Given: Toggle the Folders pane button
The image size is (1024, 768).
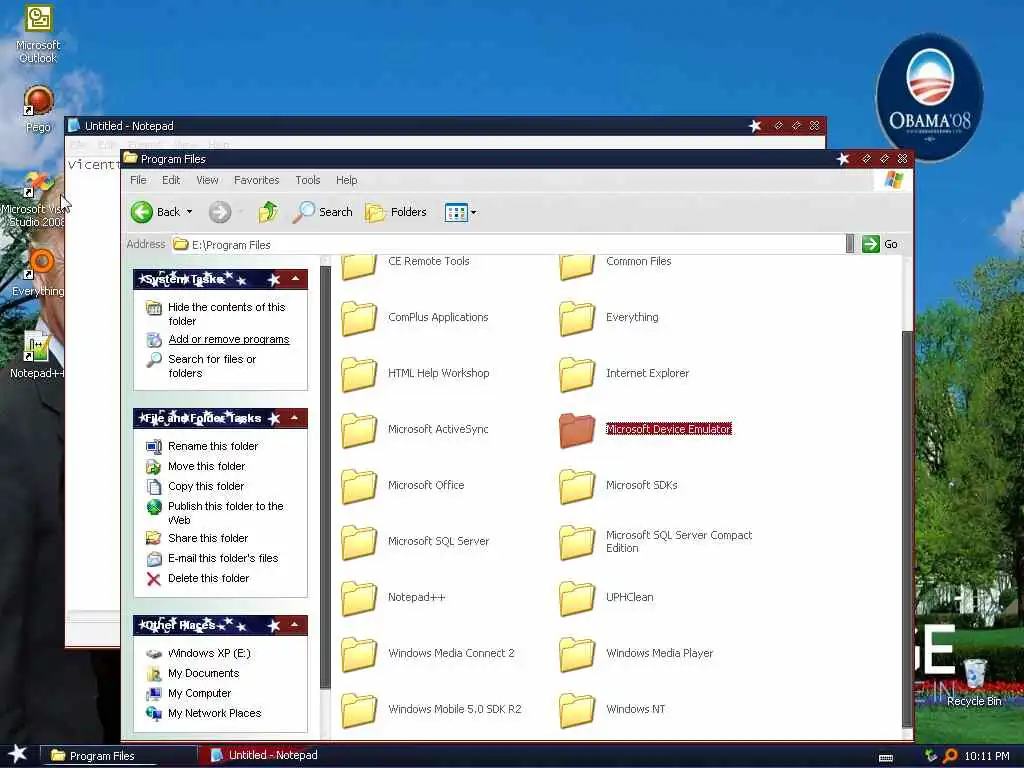Looking at the screenshot, I should [x=396, y=212].
